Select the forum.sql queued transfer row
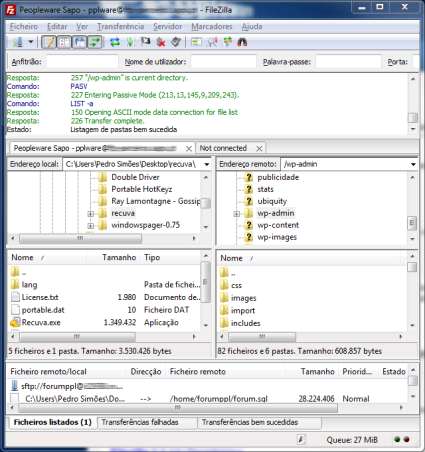 [x=208, y=399]
